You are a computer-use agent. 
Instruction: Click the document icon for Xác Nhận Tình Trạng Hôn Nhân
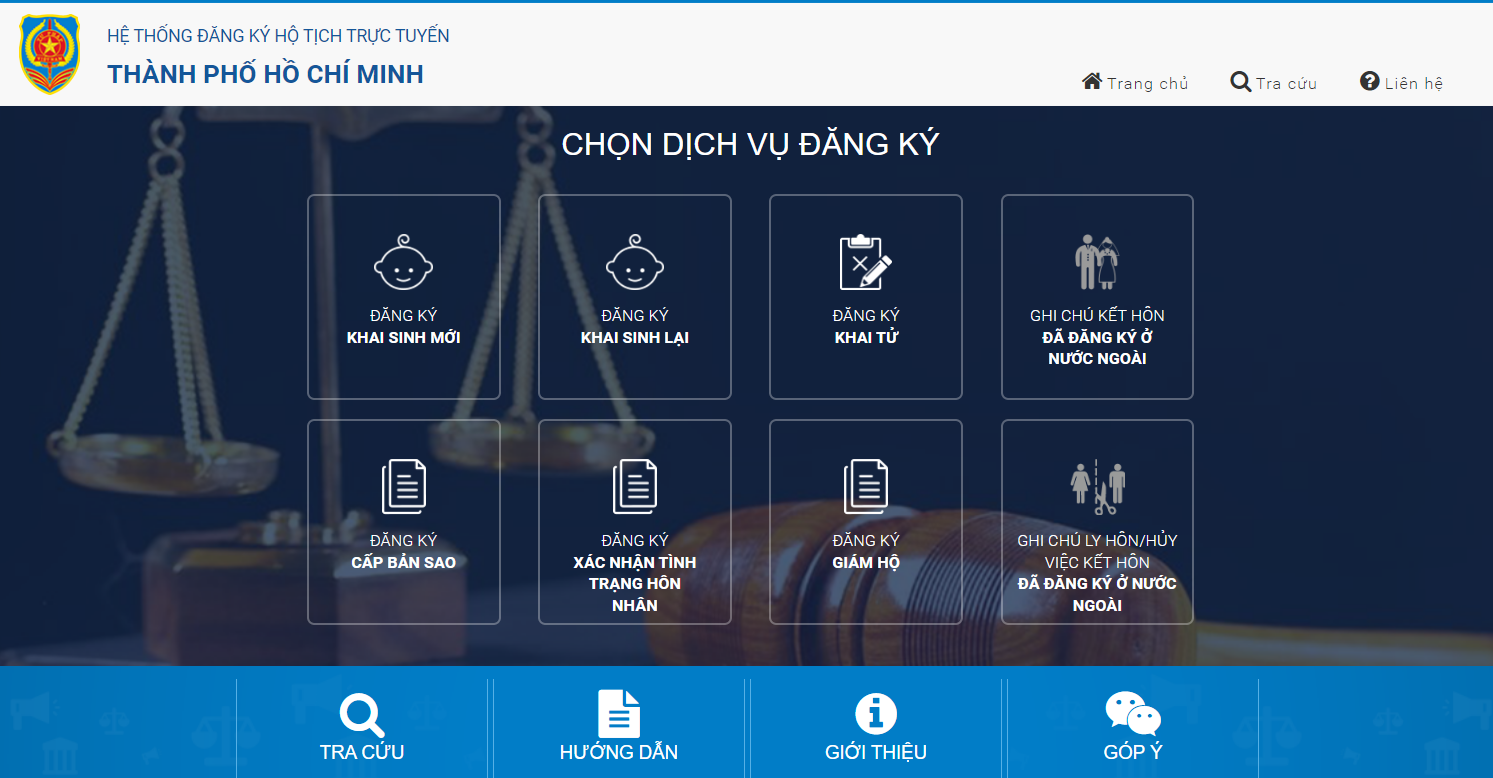pos(635,487)
